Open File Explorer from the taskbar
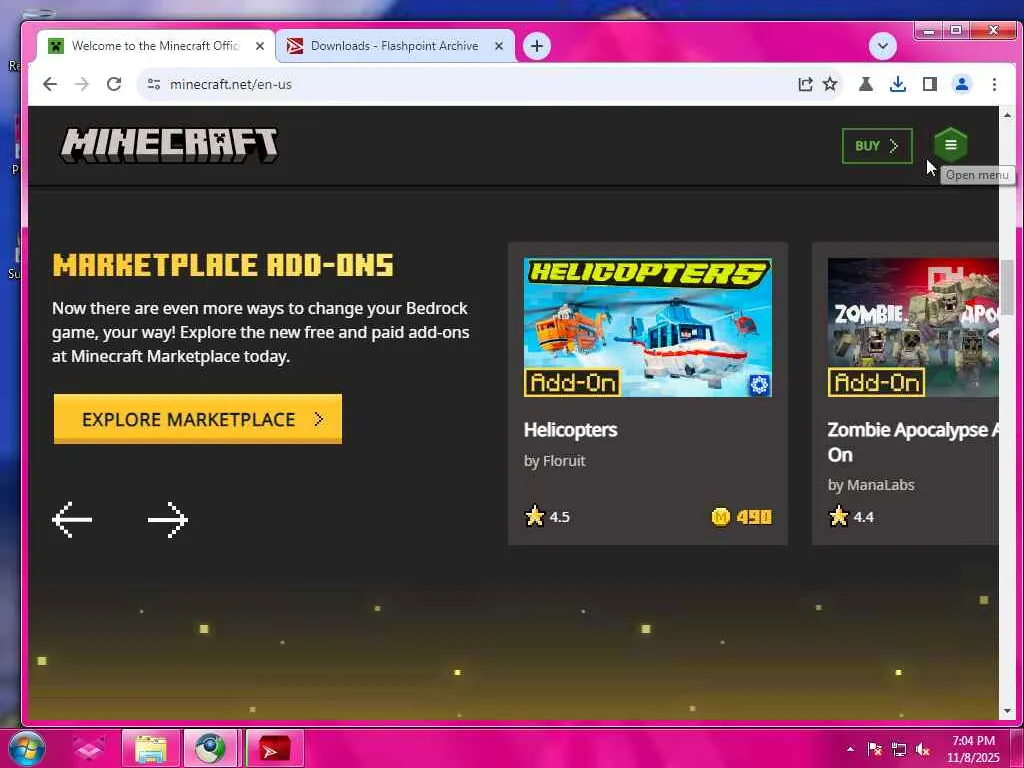The width and height of the screenshot is (1024, 768). (151, 748)
